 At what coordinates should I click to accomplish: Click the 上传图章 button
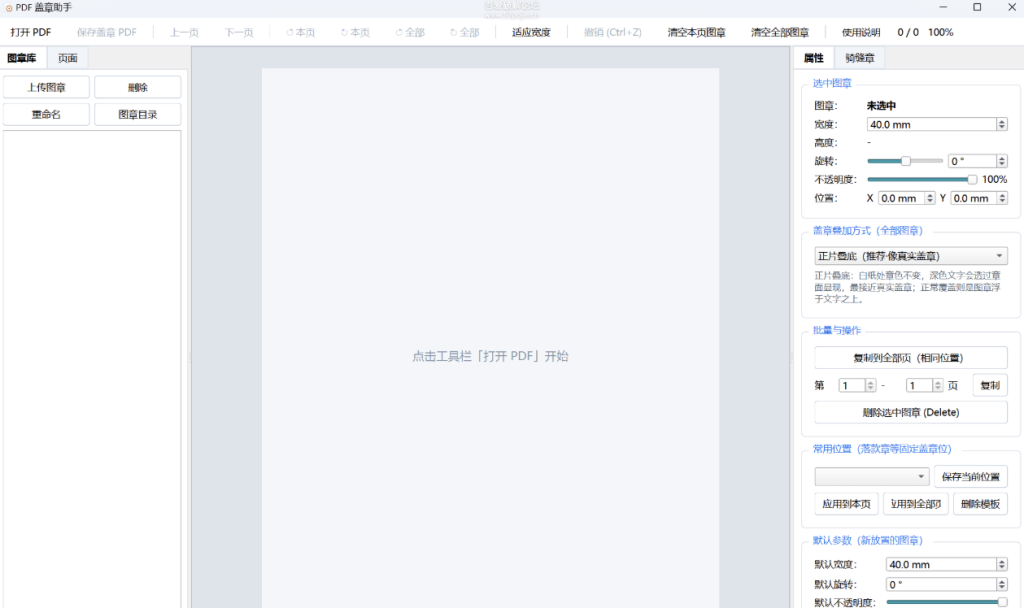pyautogui.click(x=46, y=87)
